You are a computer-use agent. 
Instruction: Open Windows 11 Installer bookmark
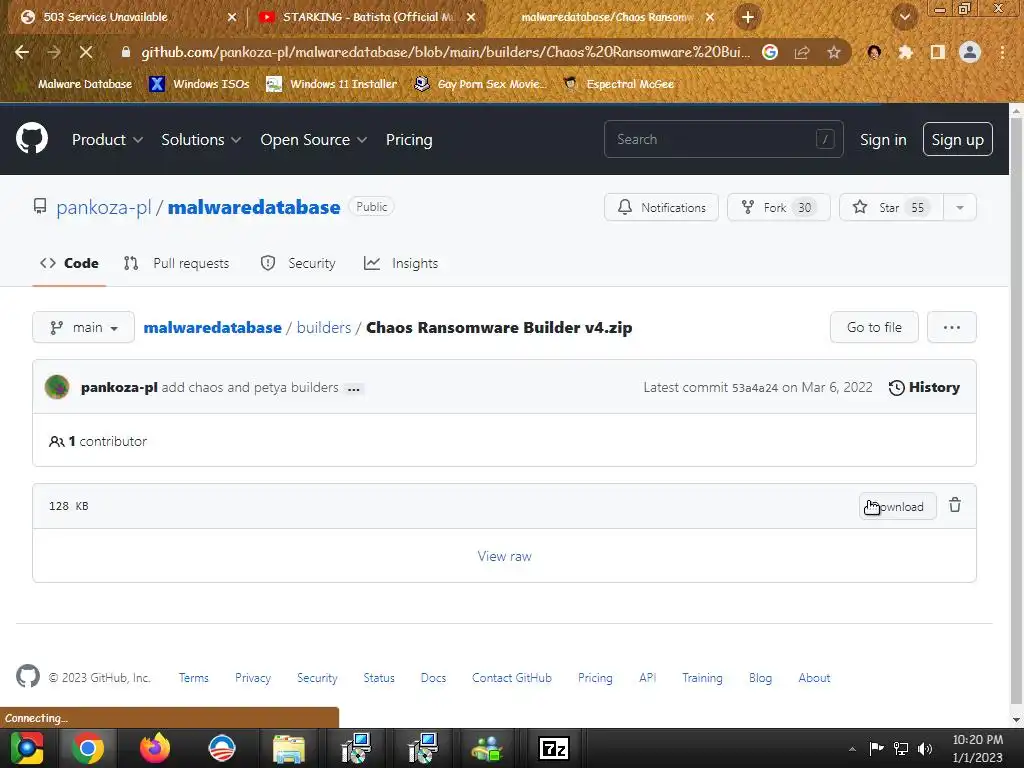[332, 84]
